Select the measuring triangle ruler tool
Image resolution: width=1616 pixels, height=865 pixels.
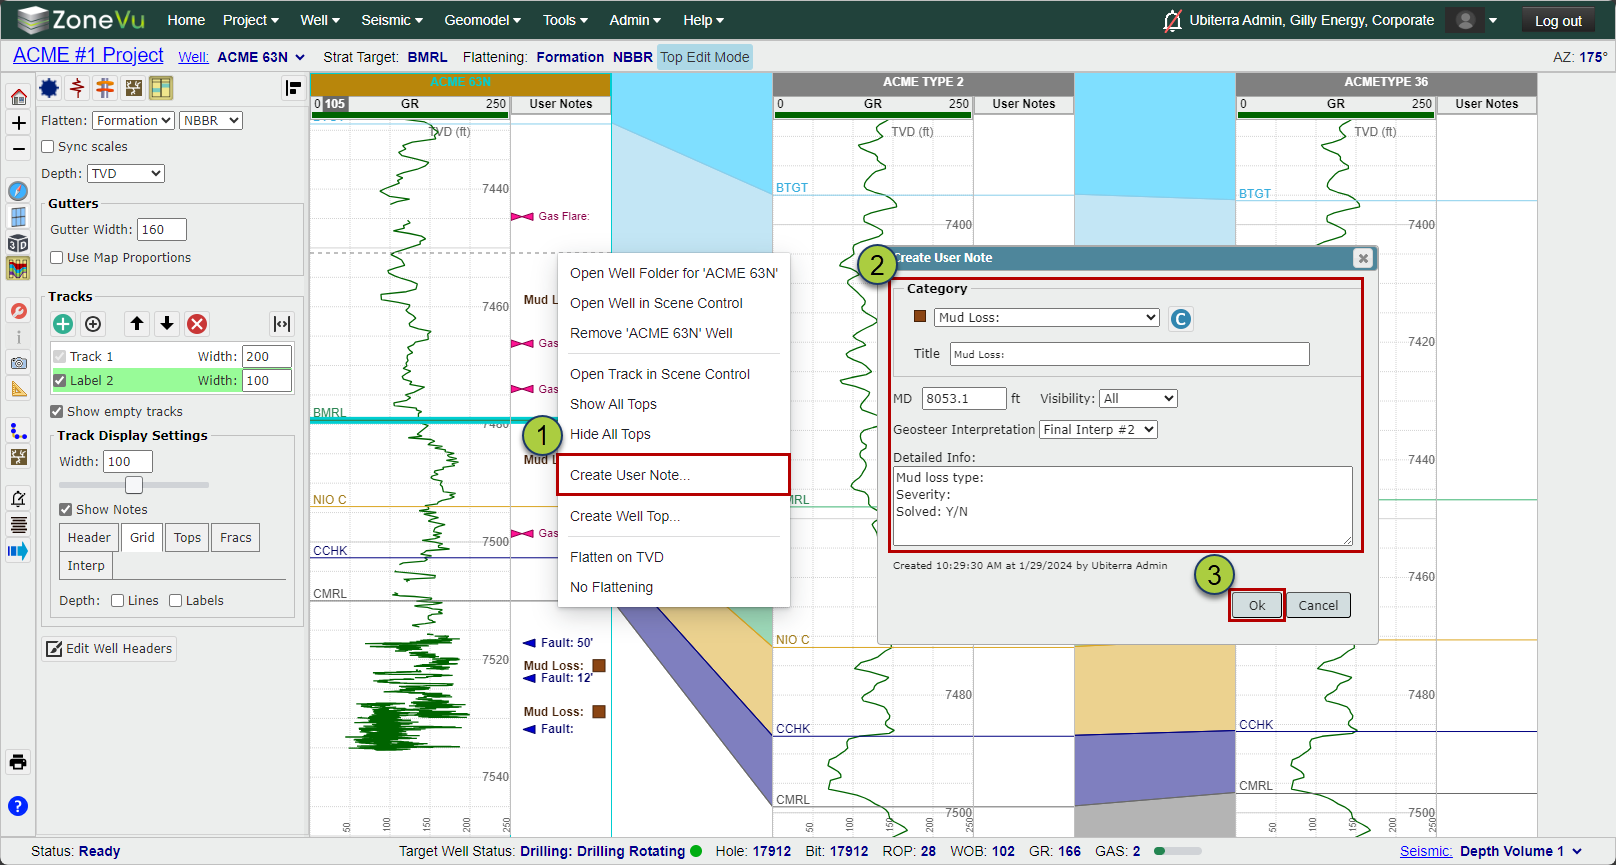coord(18,389)
